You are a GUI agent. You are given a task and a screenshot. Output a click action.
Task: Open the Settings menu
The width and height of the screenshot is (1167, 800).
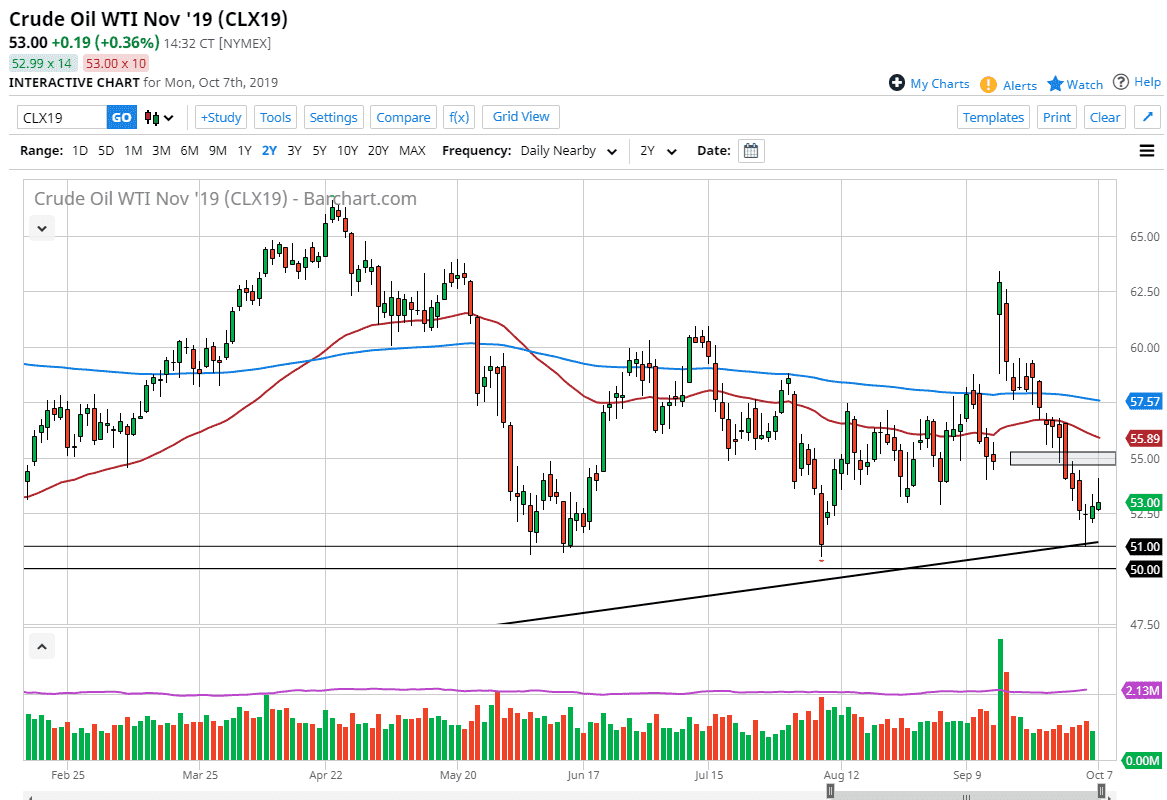[x=333, y=117]
